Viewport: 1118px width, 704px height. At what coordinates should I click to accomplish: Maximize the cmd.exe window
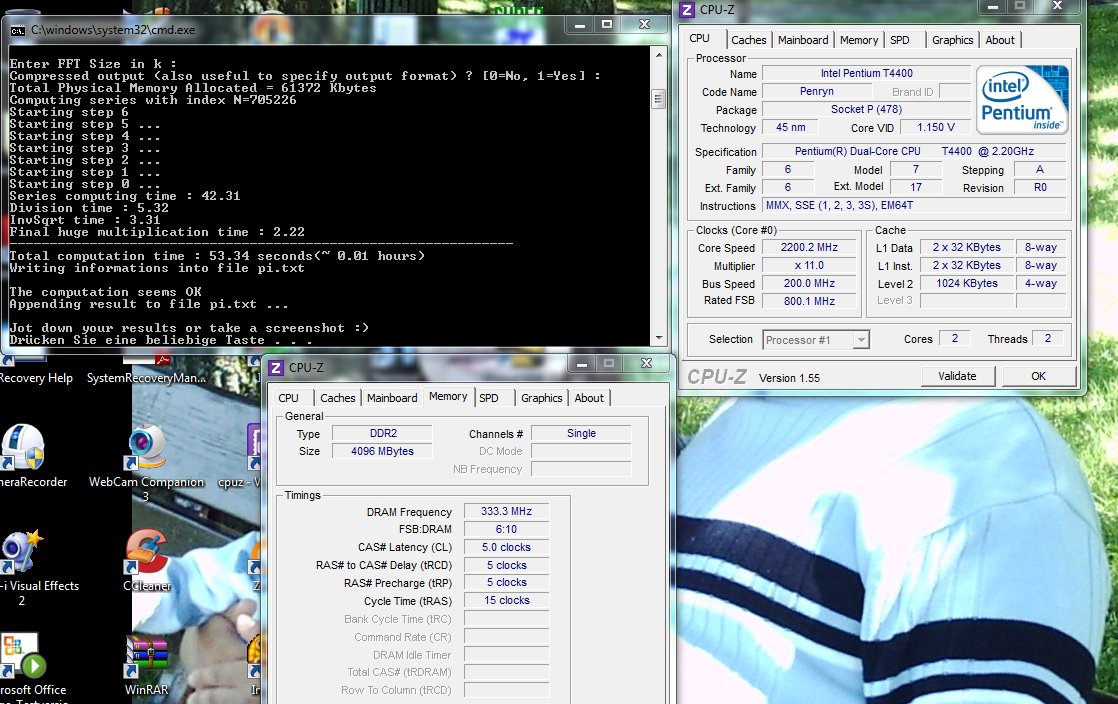coord(607,25)
